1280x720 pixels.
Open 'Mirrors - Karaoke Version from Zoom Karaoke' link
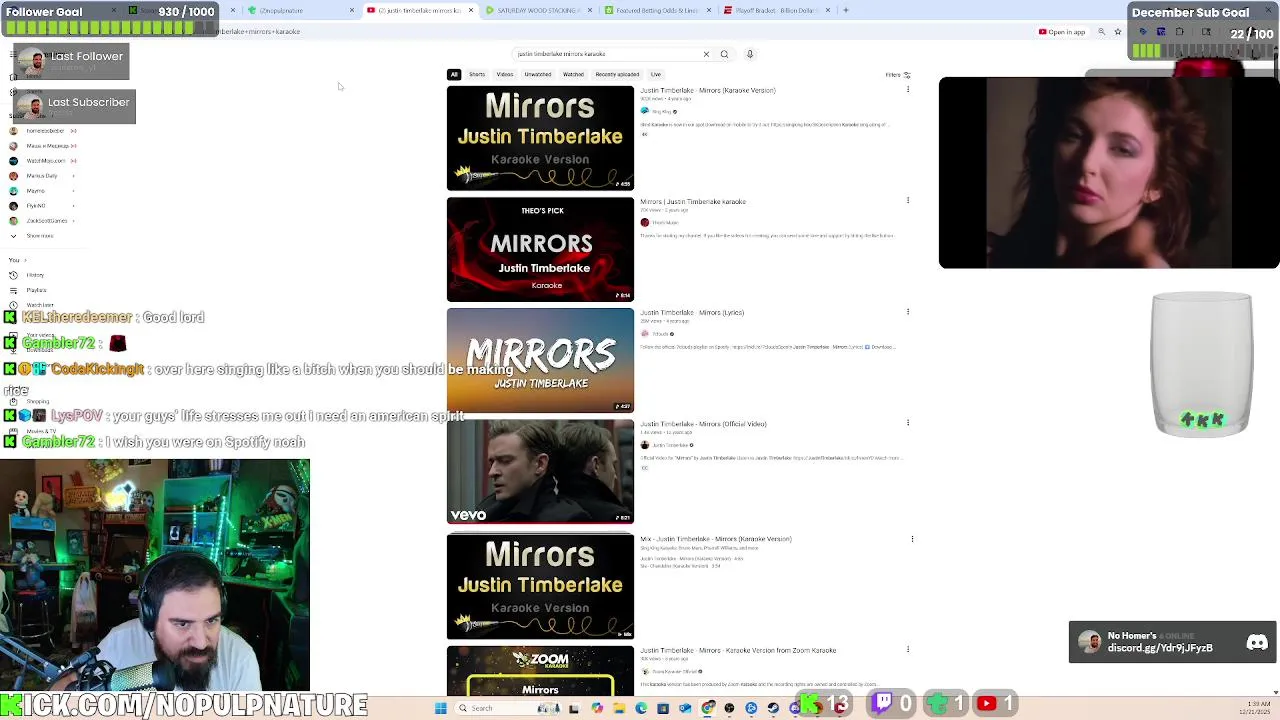738,650
